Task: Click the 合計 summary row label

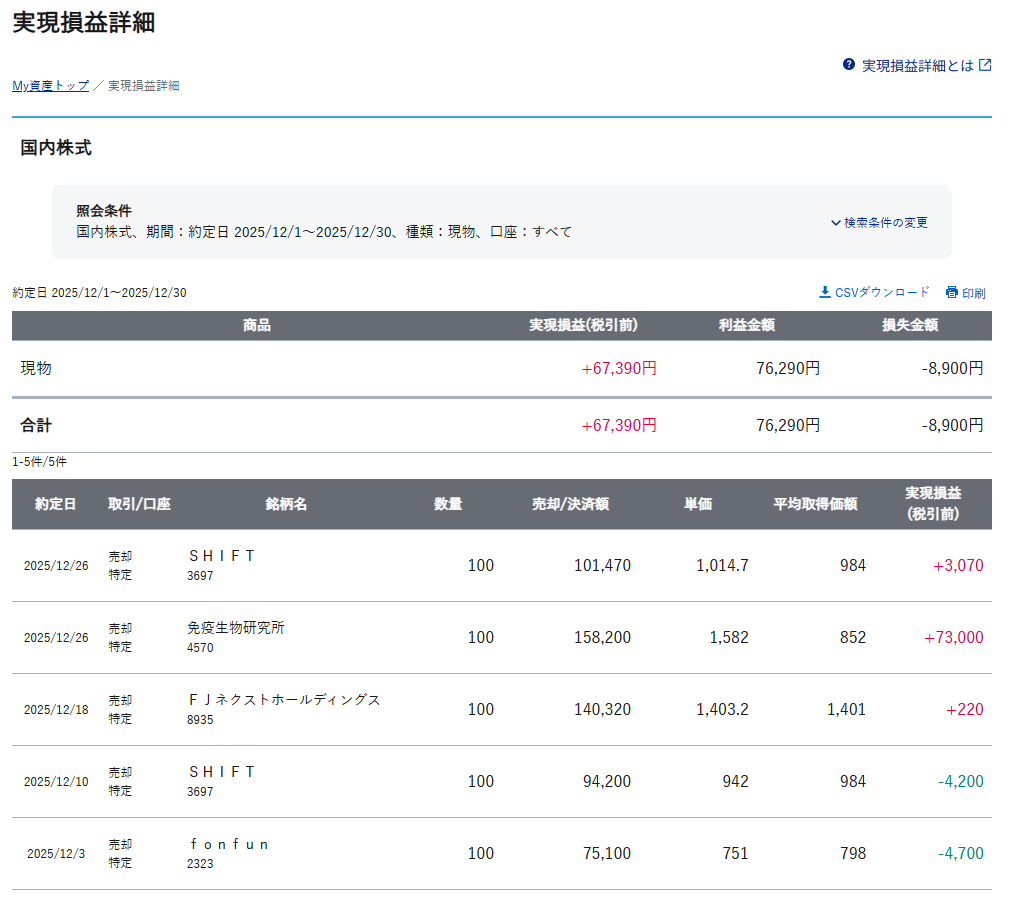Action: [36, 426]
